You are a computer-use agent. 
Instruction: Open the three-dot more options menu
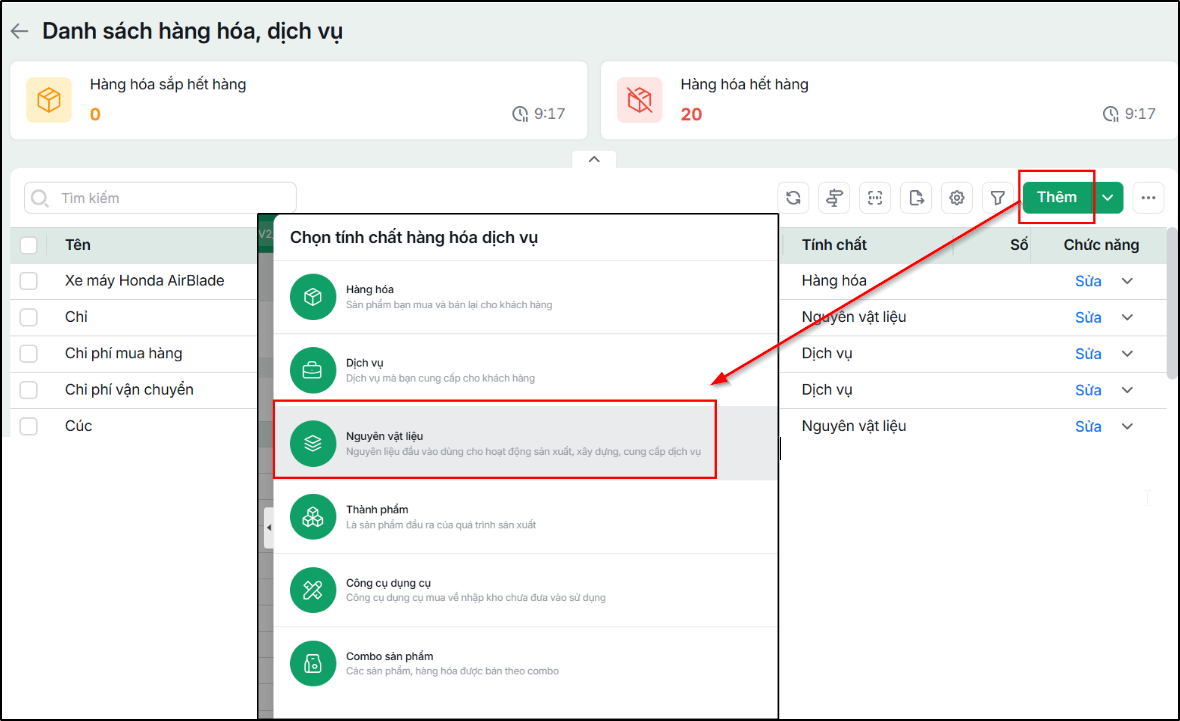[1148, 198]
